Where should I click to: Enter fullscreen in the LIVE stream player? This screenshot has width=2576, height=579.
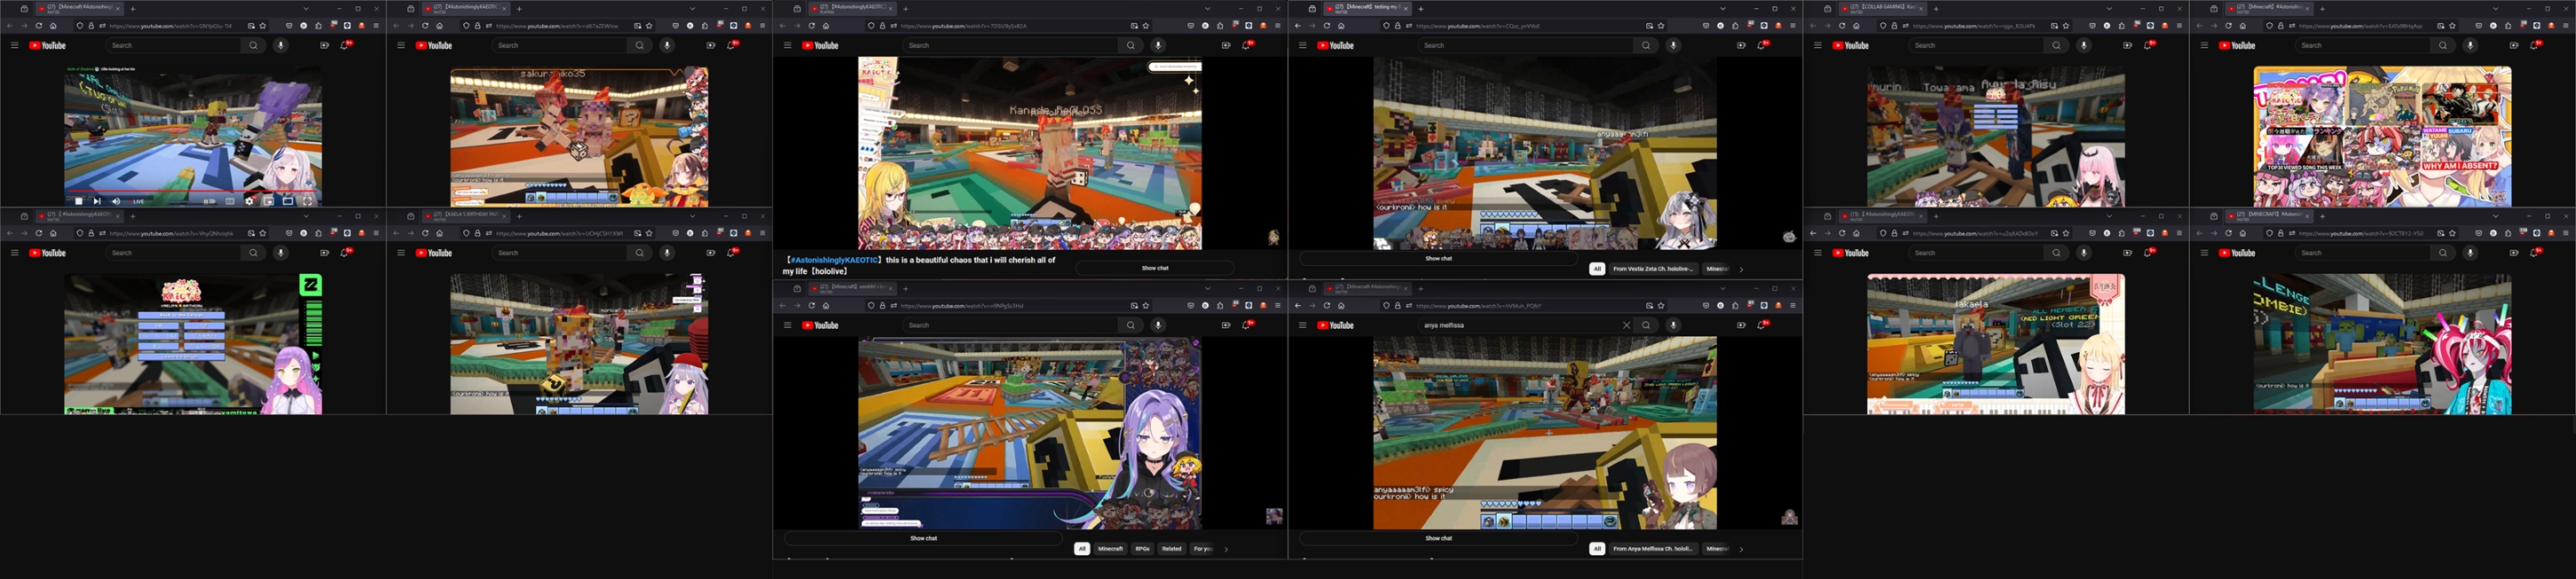click(308, 202)
